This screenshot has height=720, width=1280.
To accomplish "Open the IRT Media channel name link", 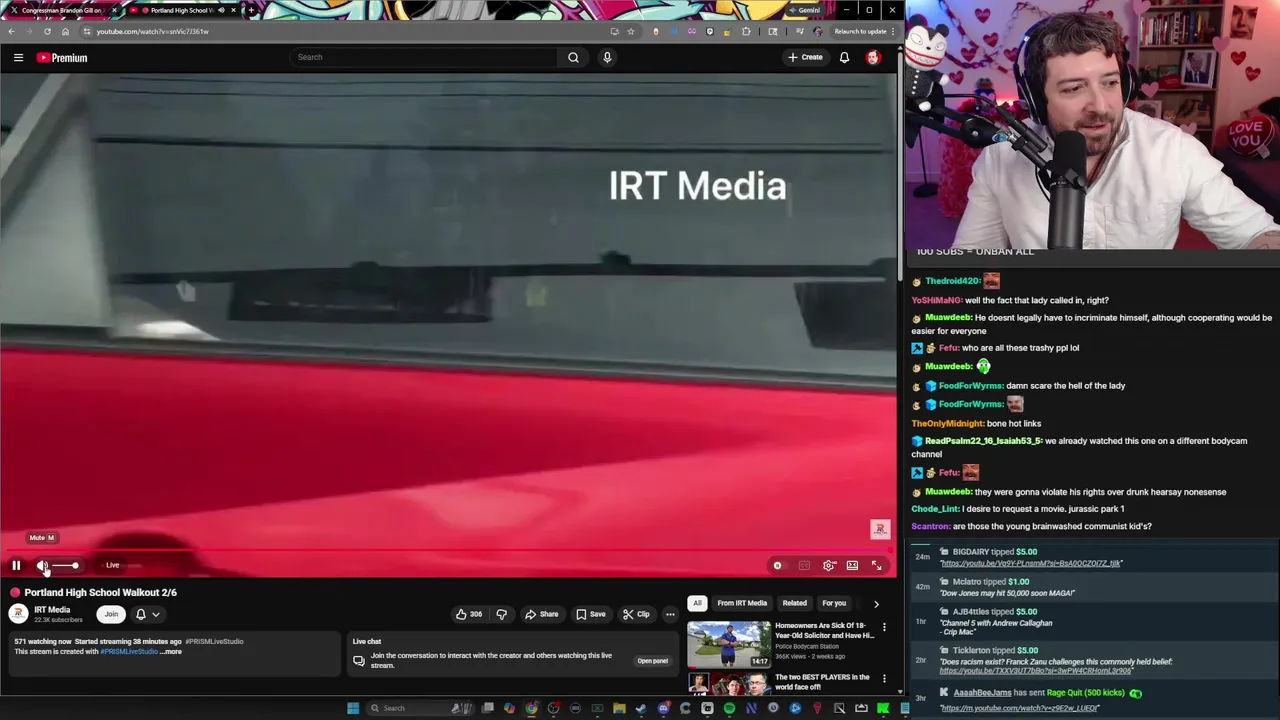I will click(52, 610).
